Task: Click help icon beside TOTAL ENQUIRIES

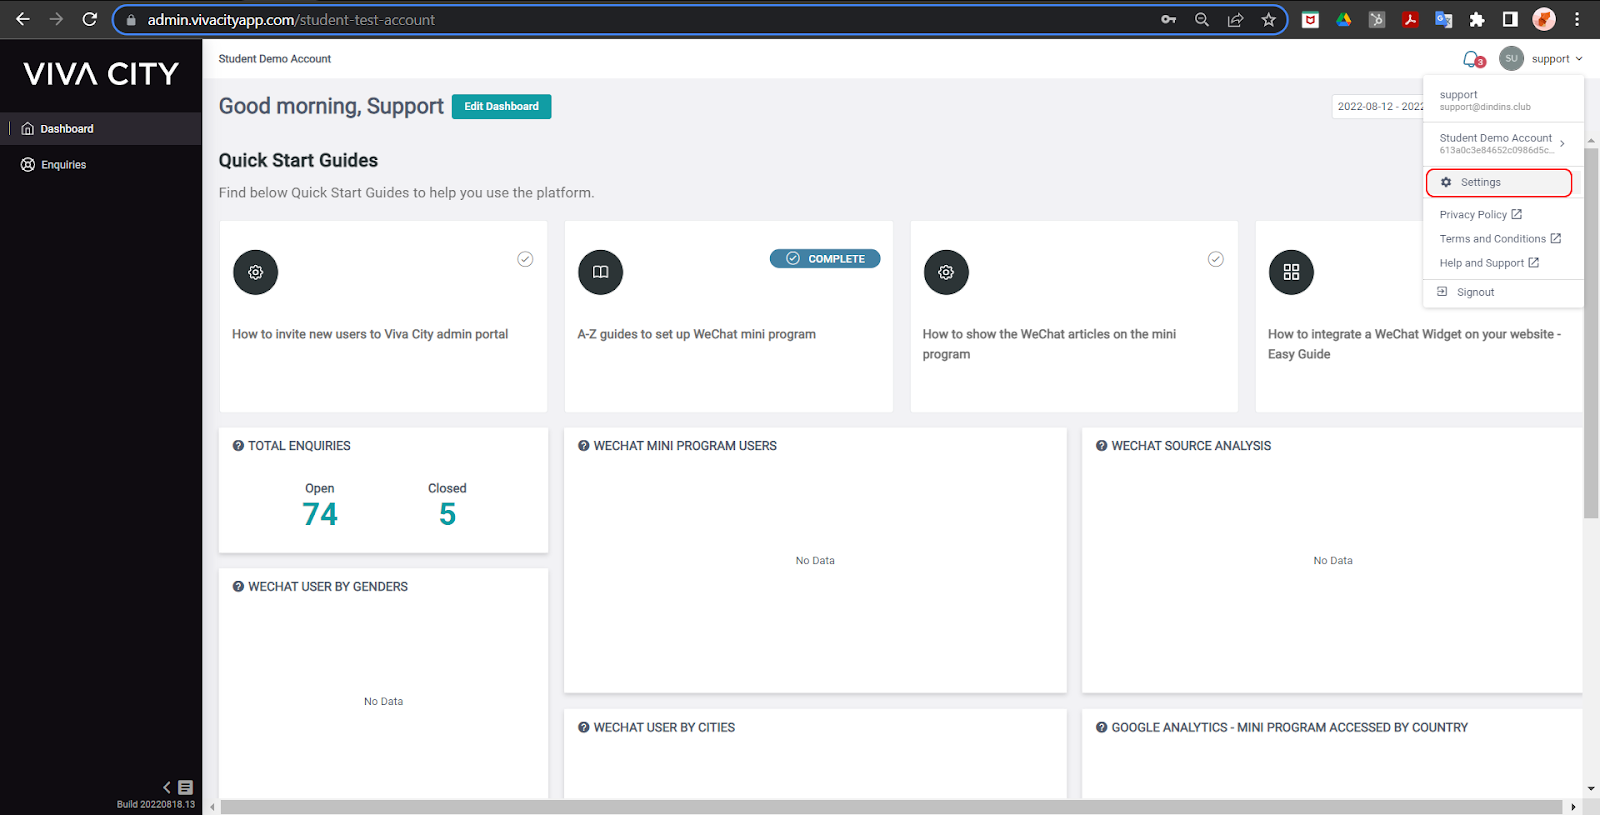Action: 238,446
